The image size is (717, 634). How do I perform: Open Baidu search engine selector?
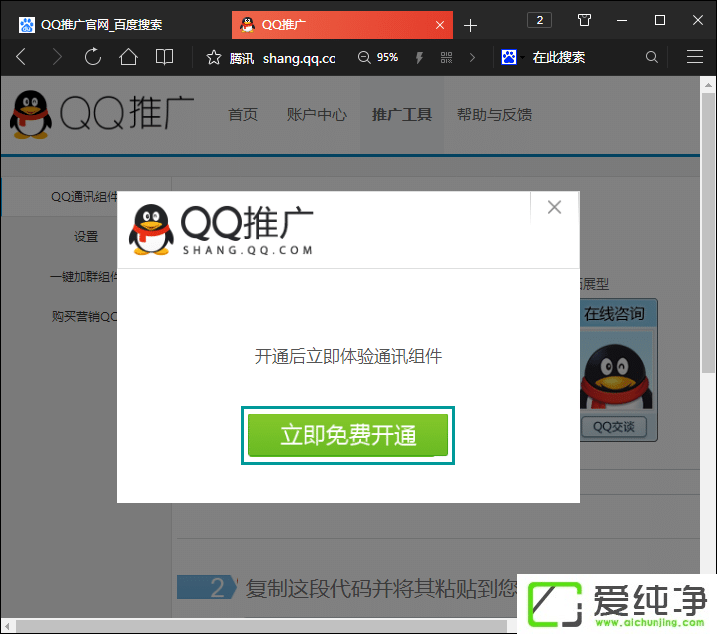coord(512,58)
